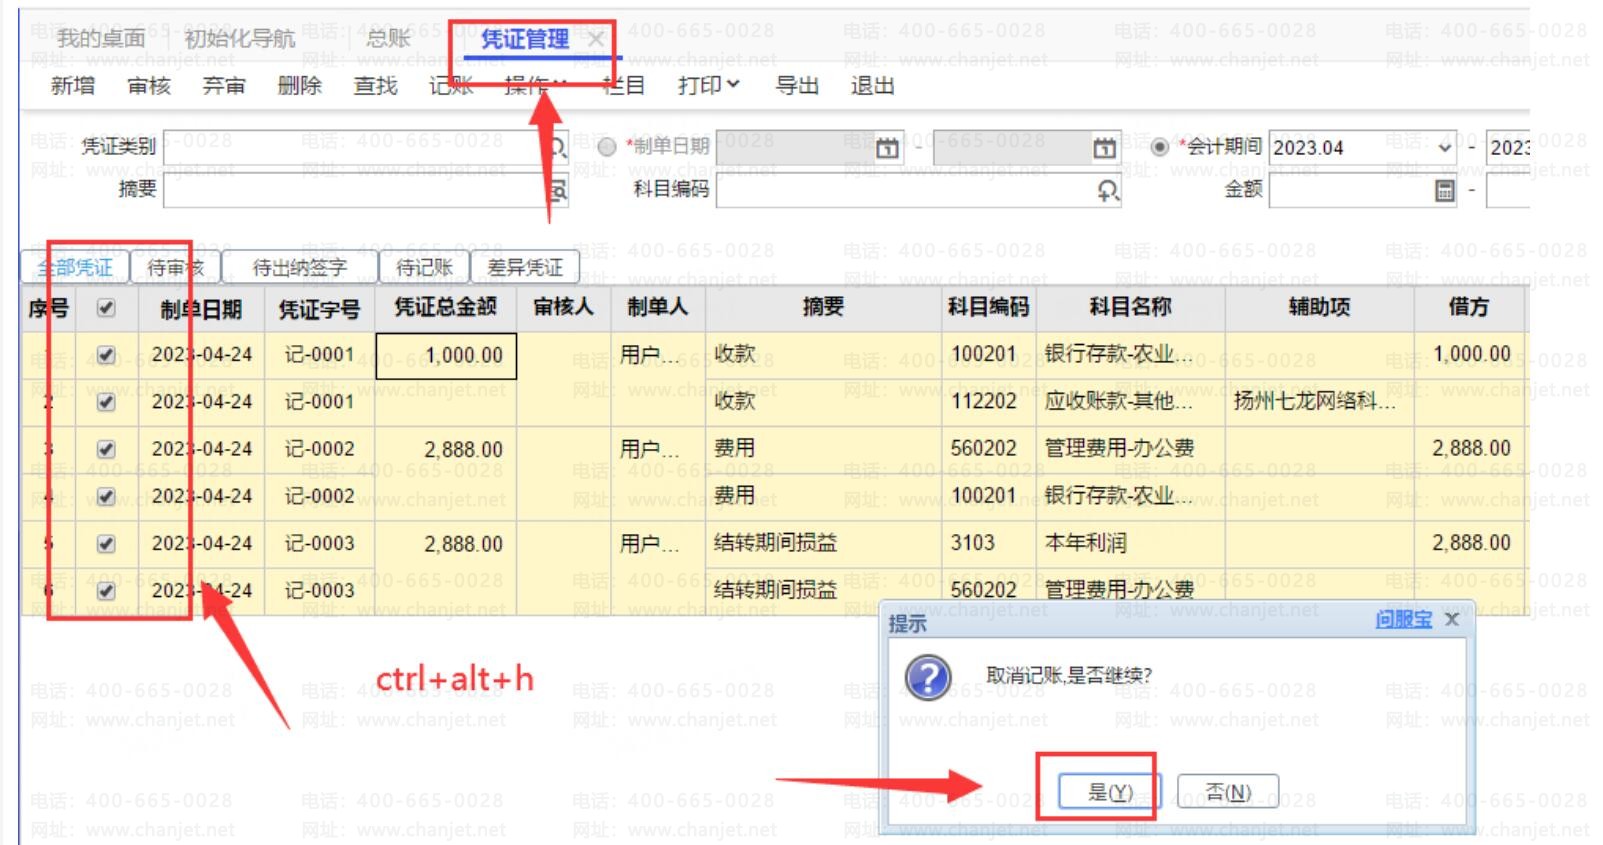Toggle checkbox for 记-0001 收款 1,000.00 row
Image resolution: width=1603 pixels, height=845 pixels.
[106, 355]
